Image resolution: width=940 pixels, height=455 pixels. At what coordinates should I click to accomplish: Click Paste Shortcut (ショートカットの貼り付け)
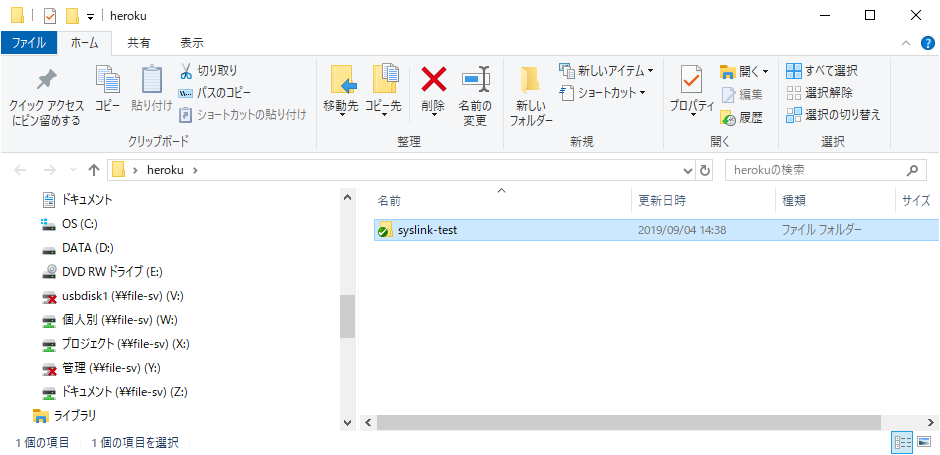pos(243,114)
